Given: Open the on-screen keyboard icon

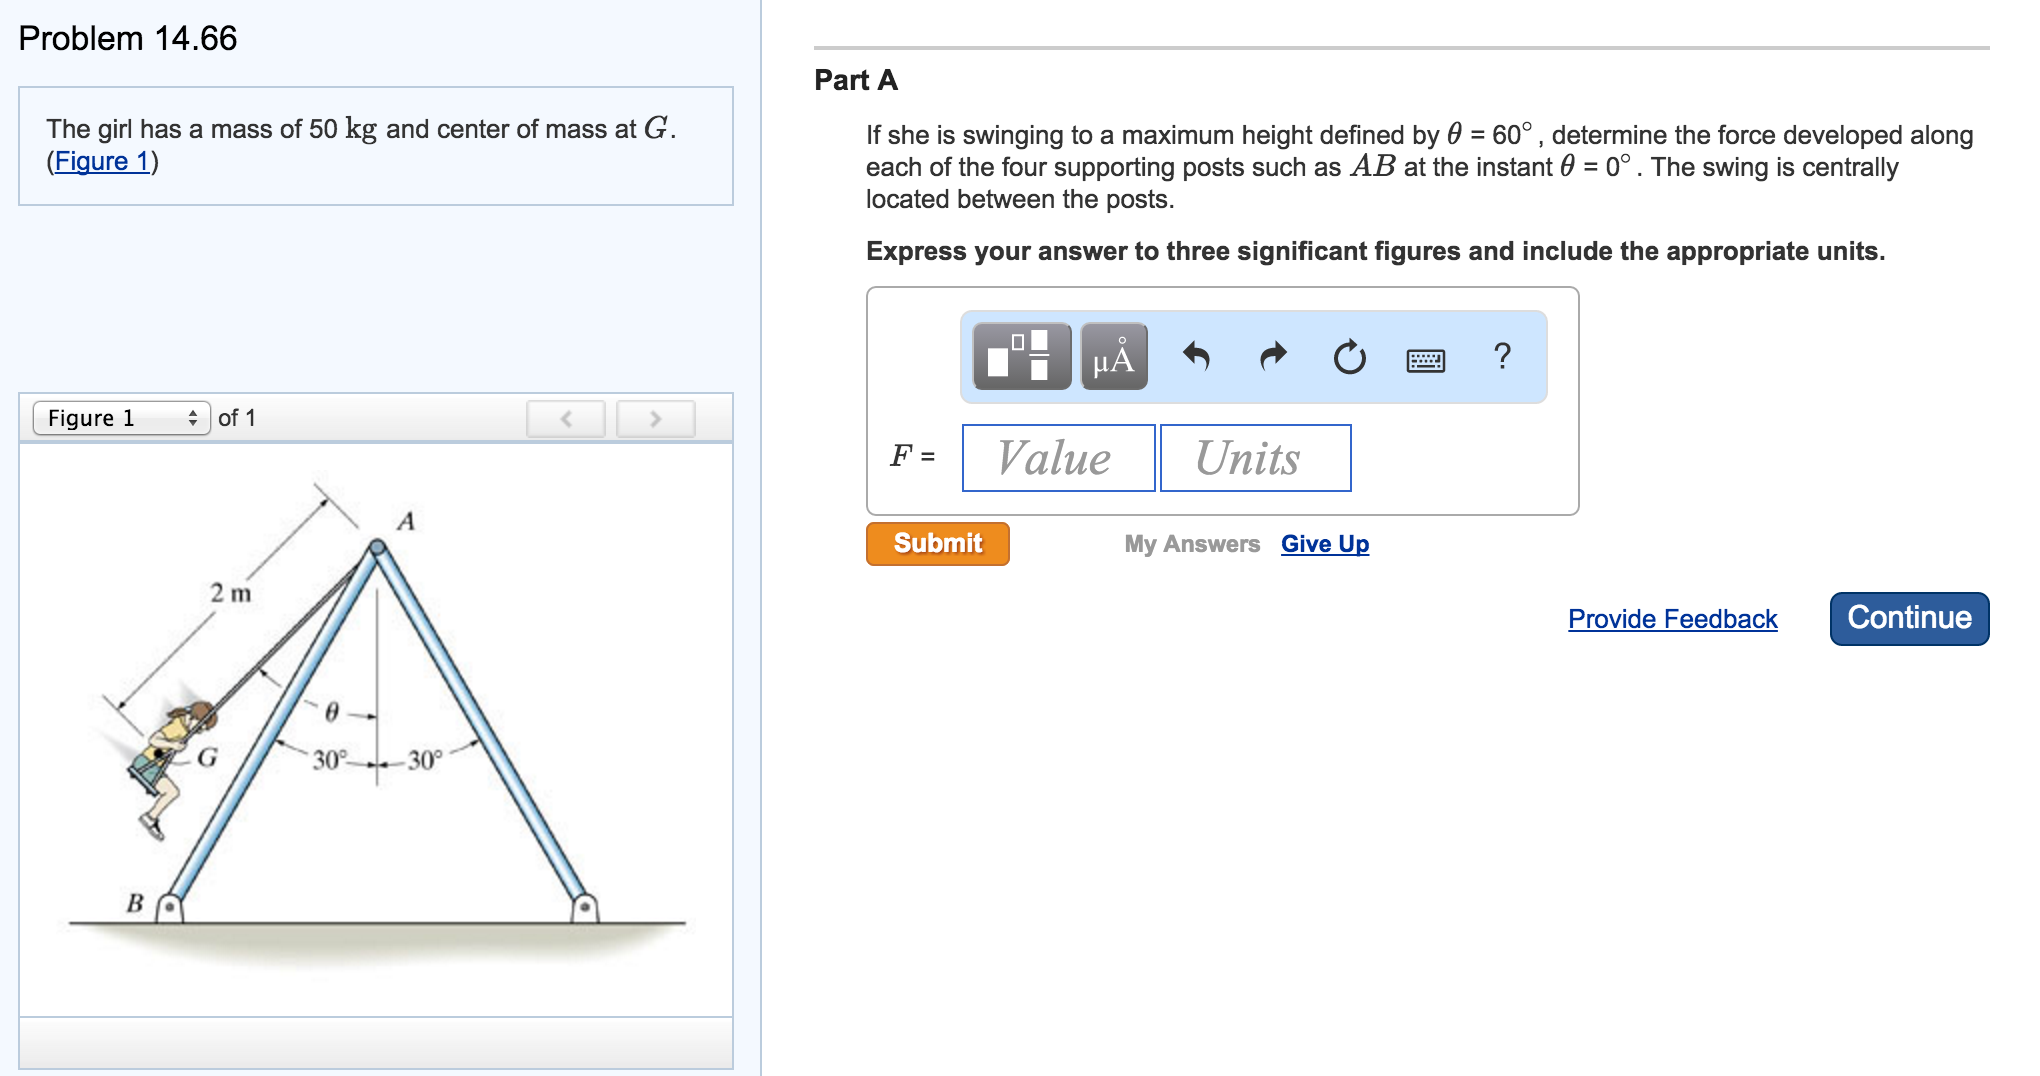Looking at the screenshot, I should [1427, 360].
